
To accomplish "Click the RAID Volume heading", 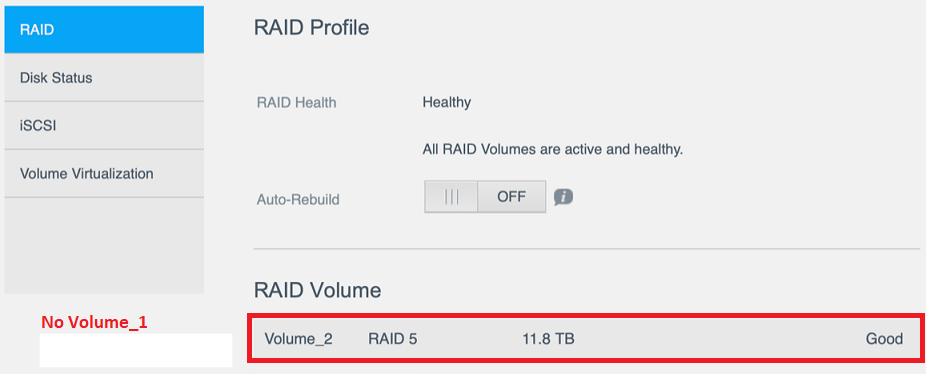I will click(x=317, y=290).
